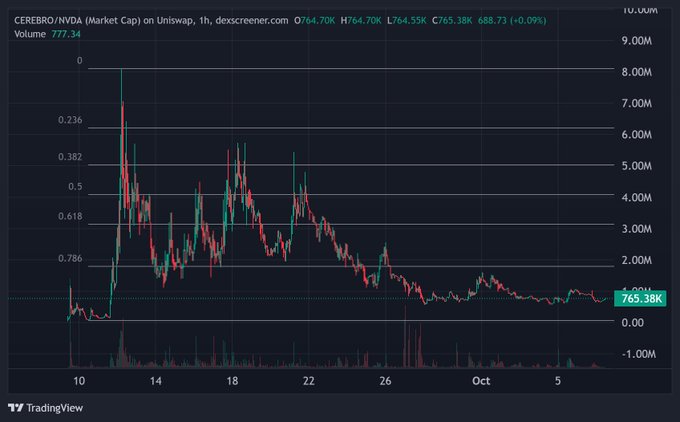Click date label 14 on time axis
Image resolution: width=680 pixels, height=422 pixels.
156,381
